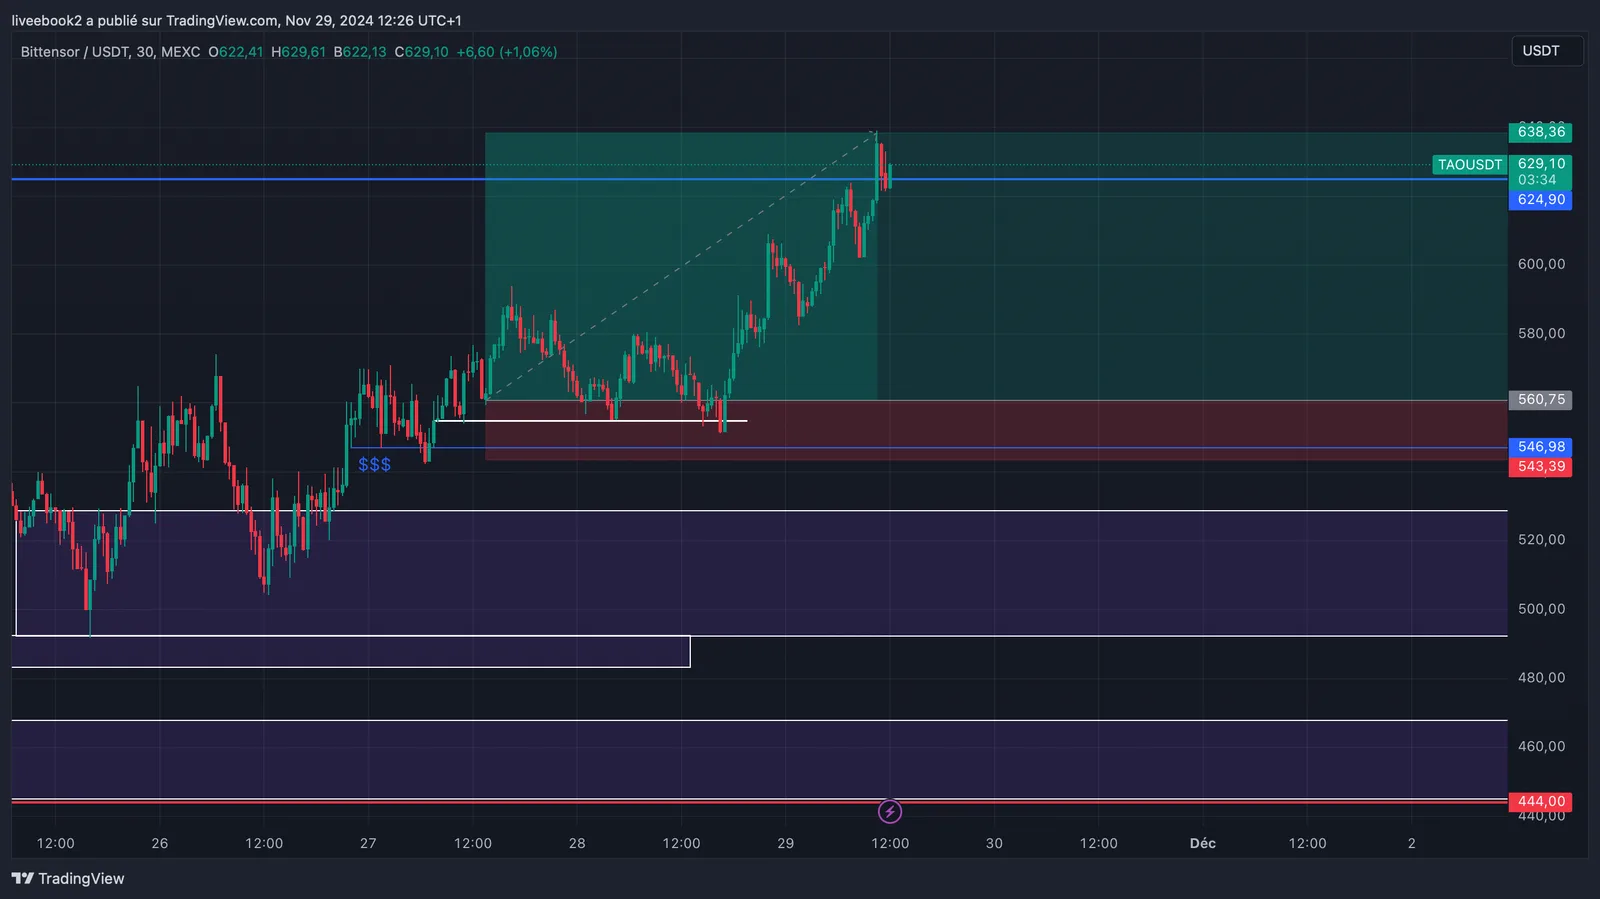The image size is (1600, 899).
Task: Click the 30 date label on time axis
Action: pyautogui.click(x=994, y=843)
